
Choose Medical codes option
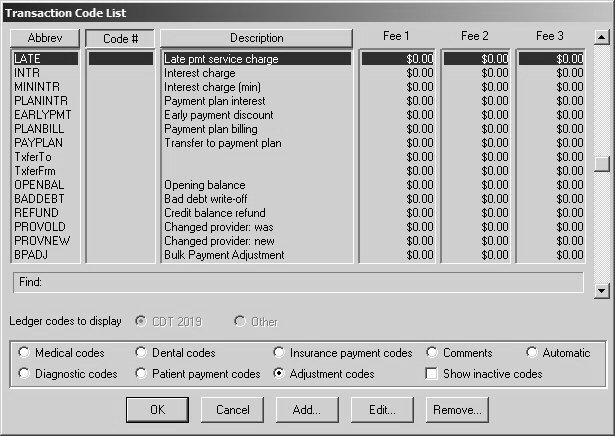(x=25, y=353)
